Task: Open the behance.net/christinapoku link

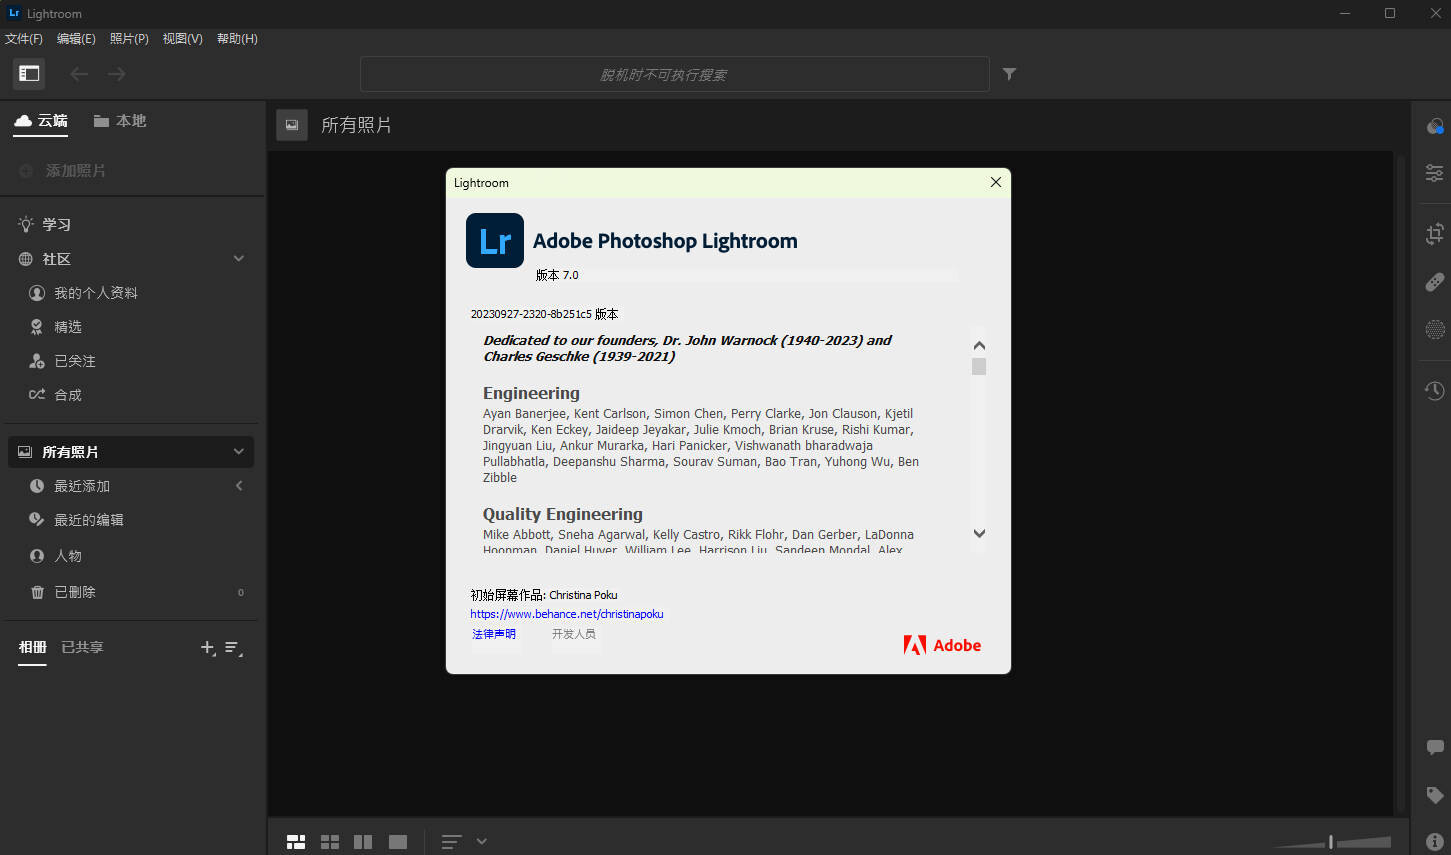Action: [x=567, y=614]
